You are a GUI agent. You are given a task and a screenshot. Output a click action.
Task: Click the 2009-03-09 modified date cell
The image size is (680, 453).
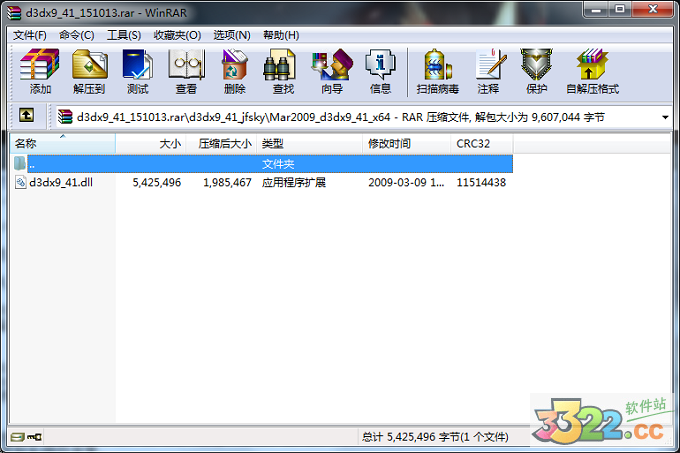coord(406,183)
